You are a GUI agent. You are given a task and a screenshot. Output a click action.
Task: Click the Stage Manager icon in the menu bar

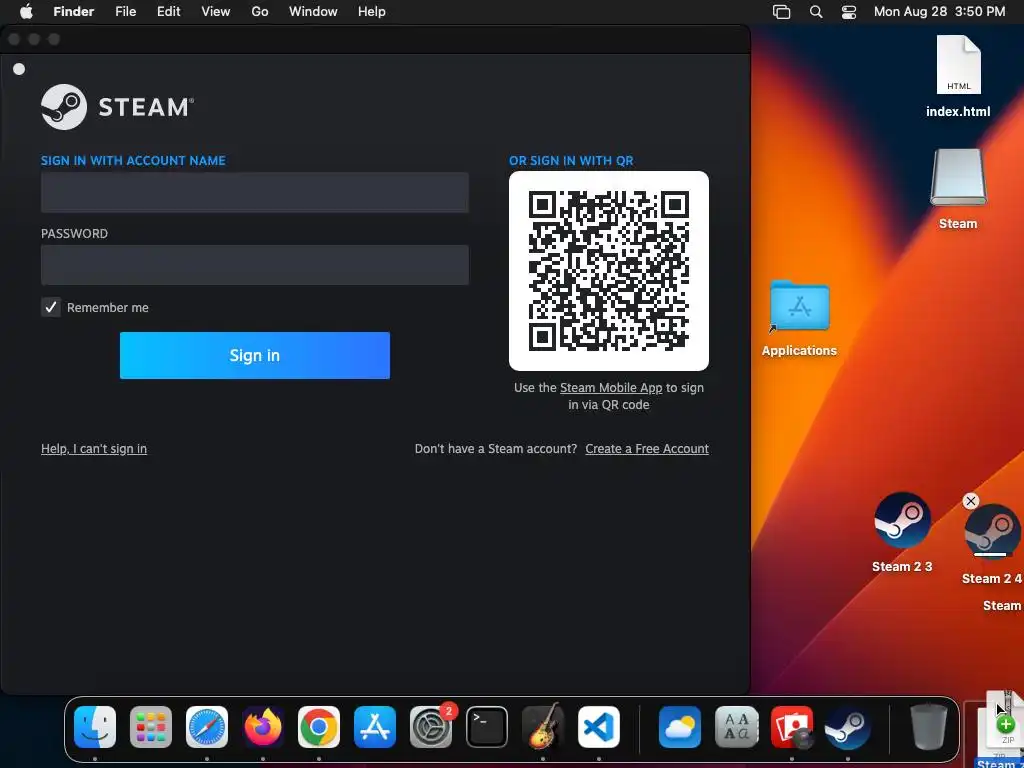tap(782, 11)
